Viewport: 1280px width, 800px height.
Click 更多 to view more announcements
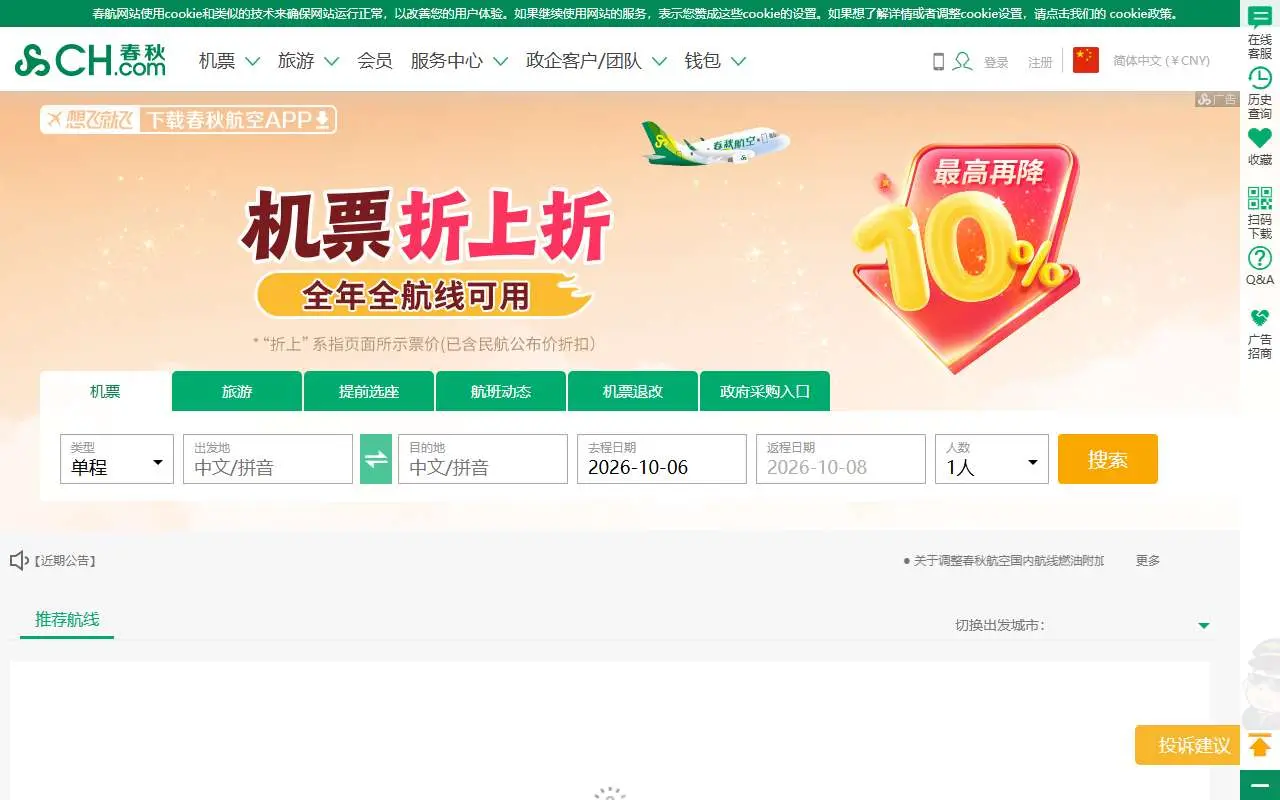coord(1148,561)
